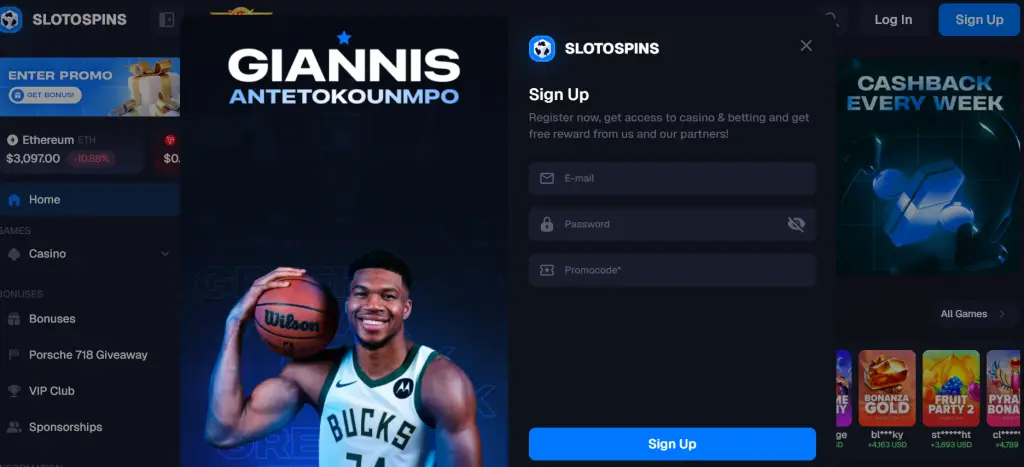1024x467 pixels.
Task: Submit the blue Sign Up button in dialog
Action: [672, 444]
